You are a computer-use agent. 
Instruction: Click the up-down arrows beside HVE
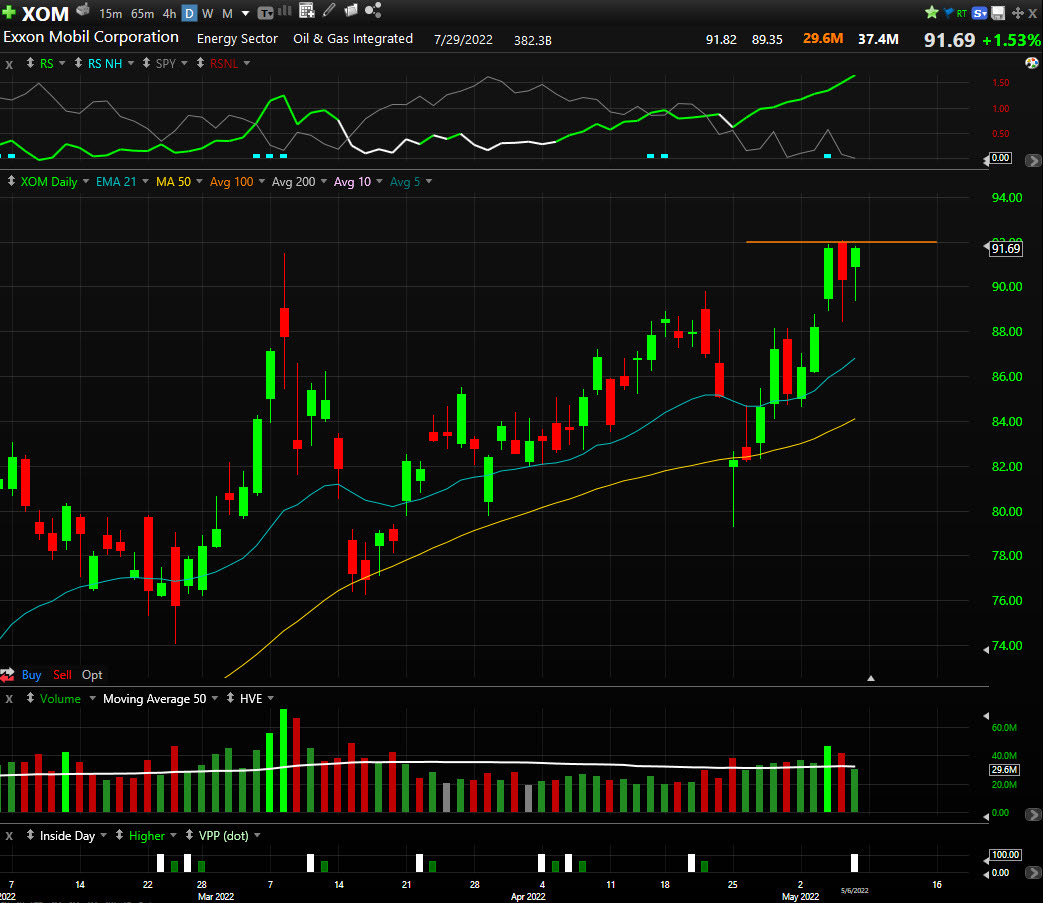[x=230, y=698]
